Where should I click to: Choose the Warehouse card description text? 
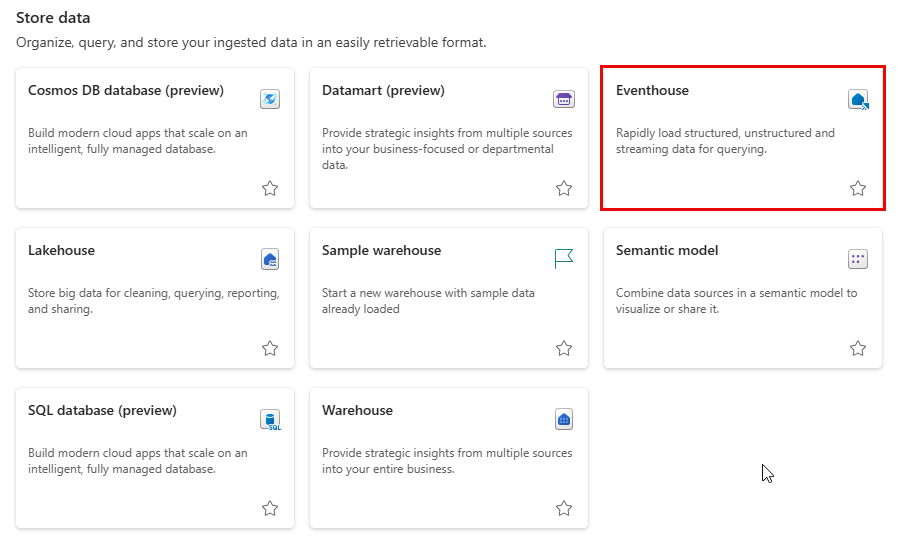tap(447, 461)
